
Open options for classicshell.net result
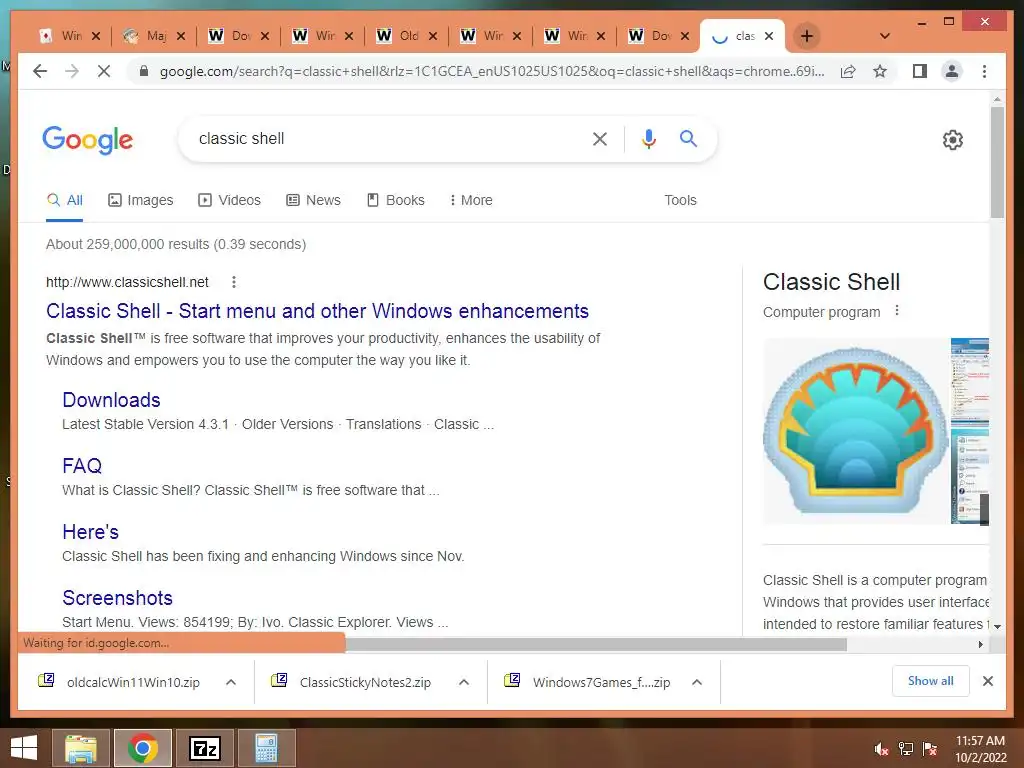[234, 282]
